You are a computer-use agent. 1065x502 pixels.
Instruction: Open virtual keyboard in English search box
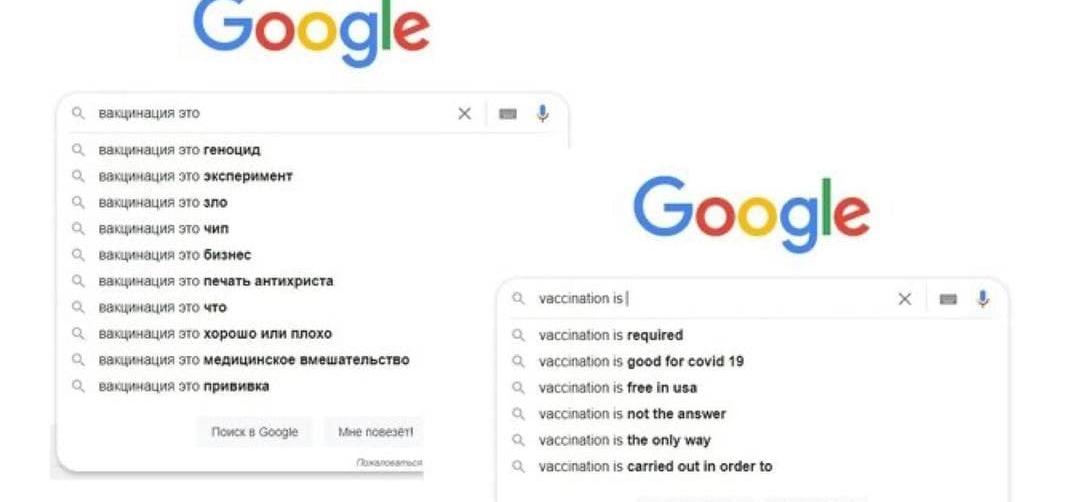point(948,300)
